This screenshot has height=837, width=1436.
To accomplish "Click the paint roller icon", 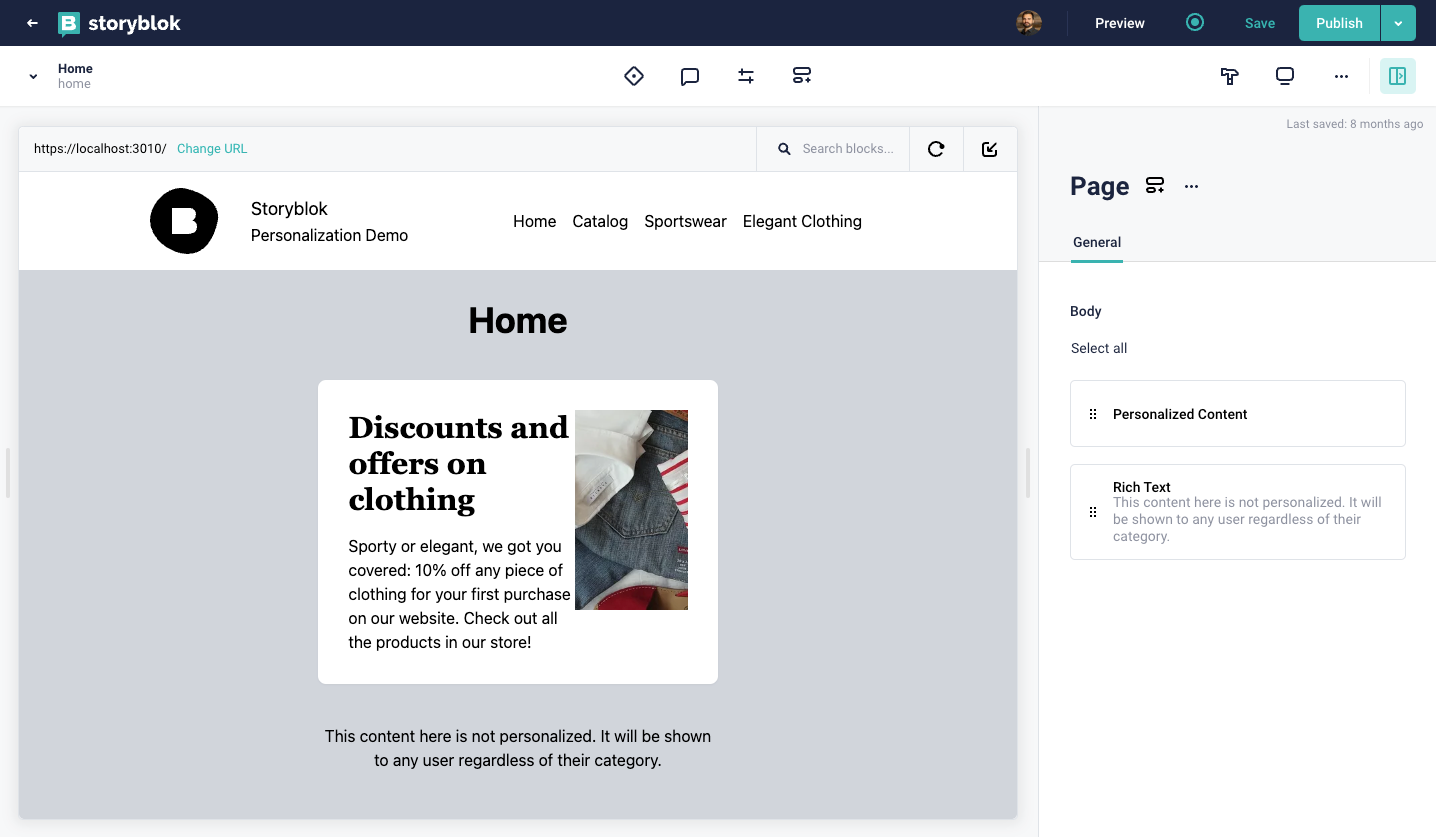I will pos(1230,76).
